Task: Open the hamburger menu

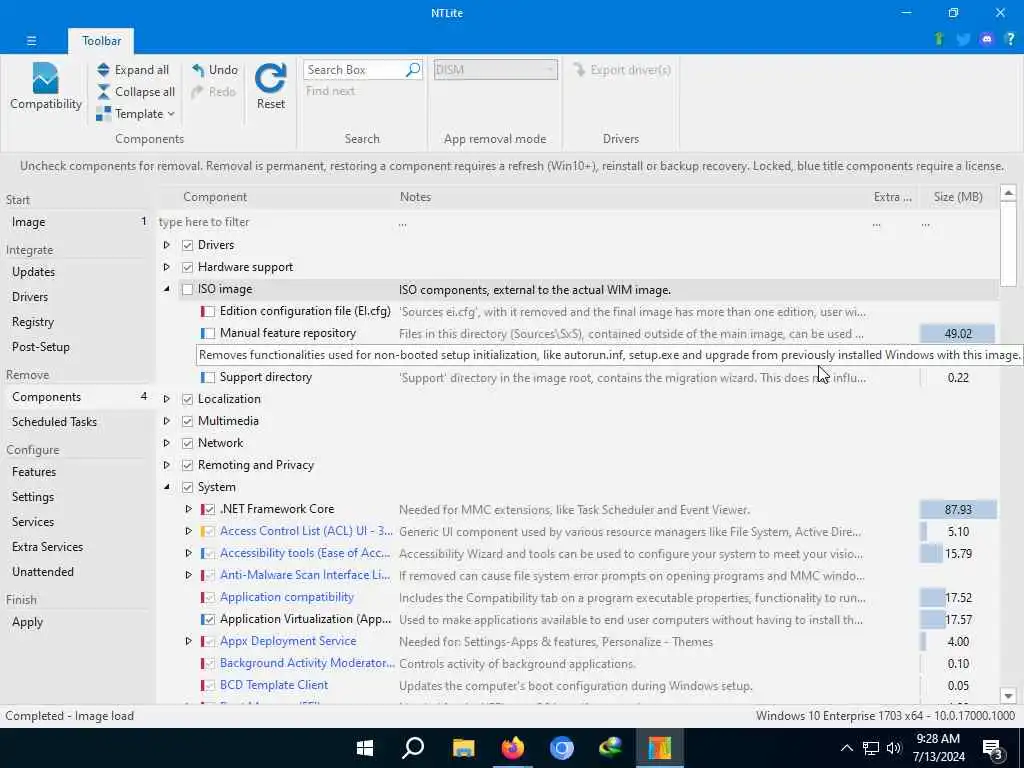Action: (31, 40)
